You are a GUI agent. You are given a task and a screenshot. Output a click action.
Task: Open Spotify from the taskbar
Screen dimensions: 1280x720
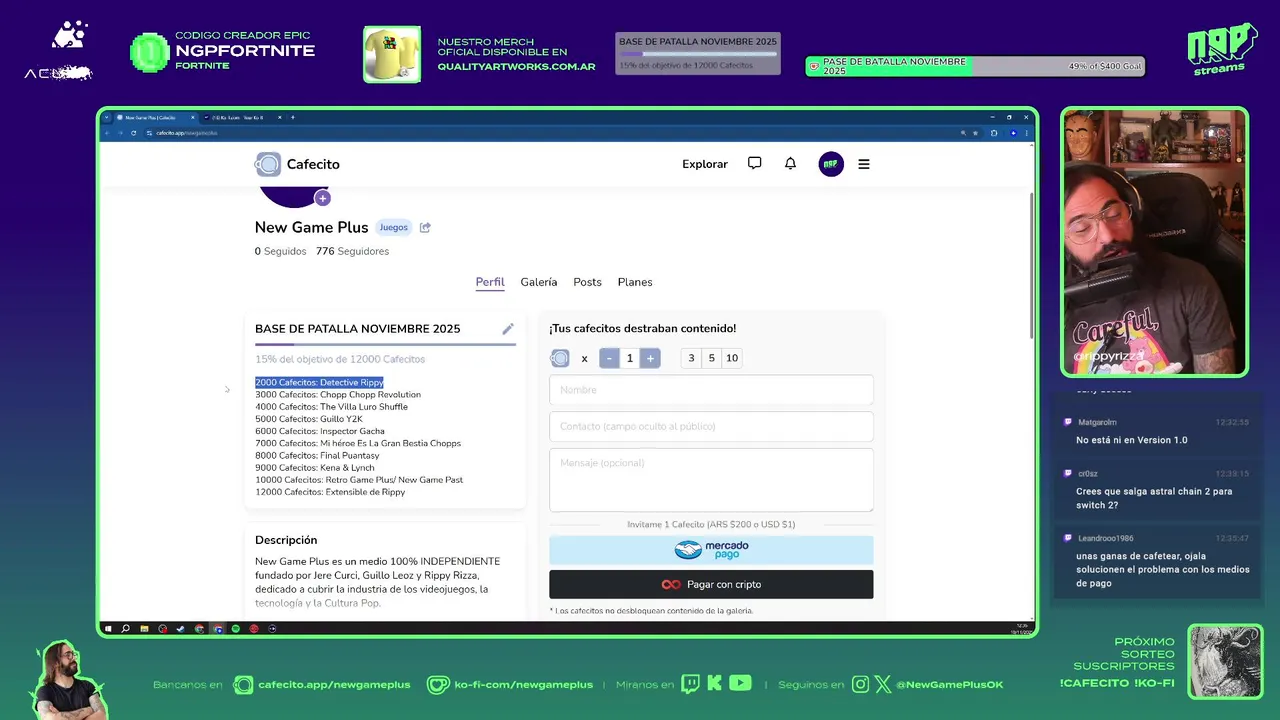[x=235, y=629]
